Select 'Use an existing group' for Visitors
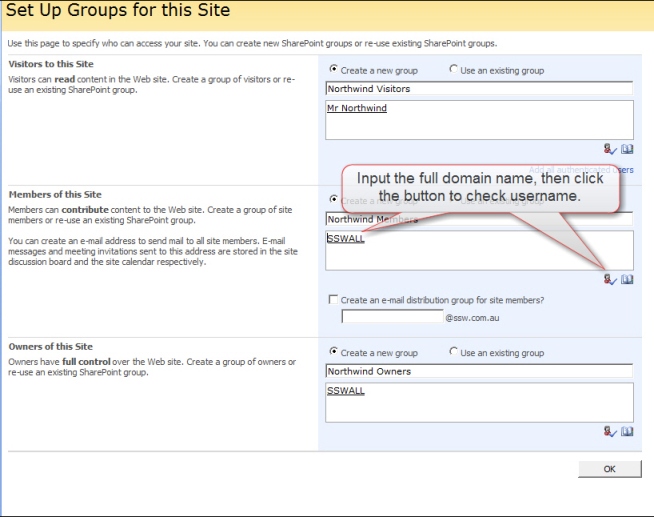The image size is (654, 517). [x=454, y=70]
